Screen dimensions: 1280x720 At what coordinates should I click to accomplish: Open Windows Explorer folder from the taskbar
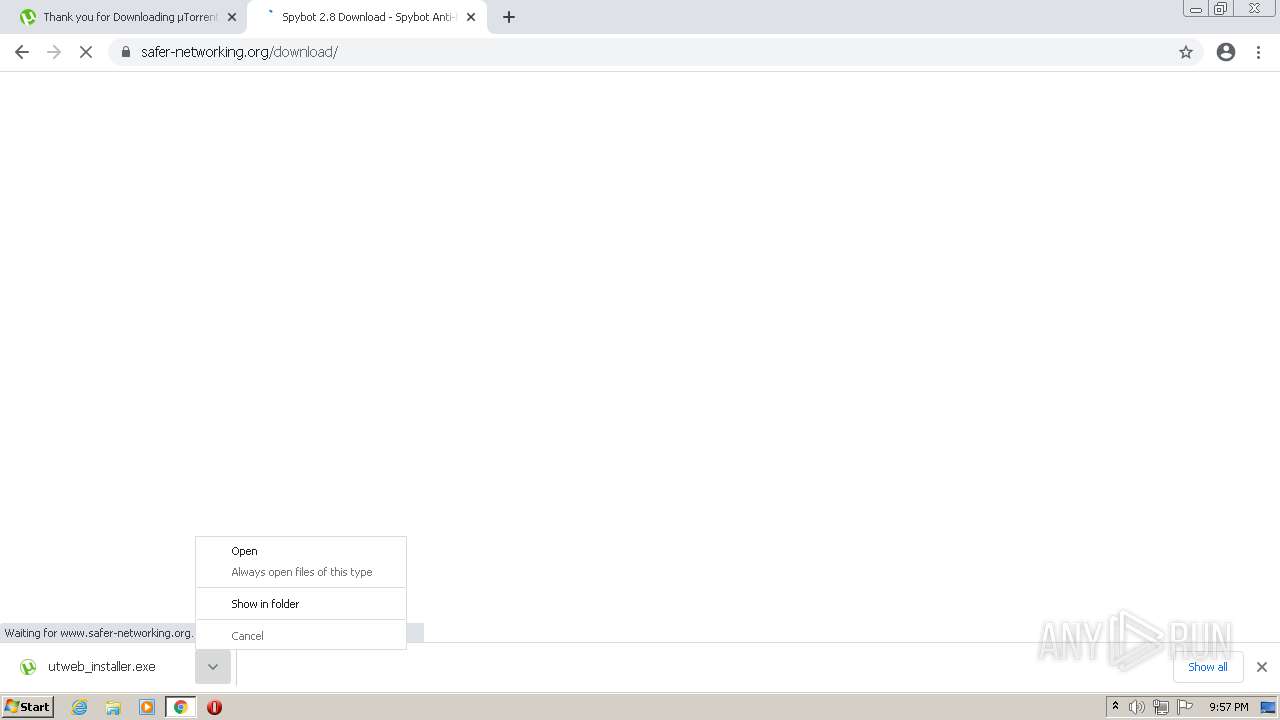(x=113, y=707)
